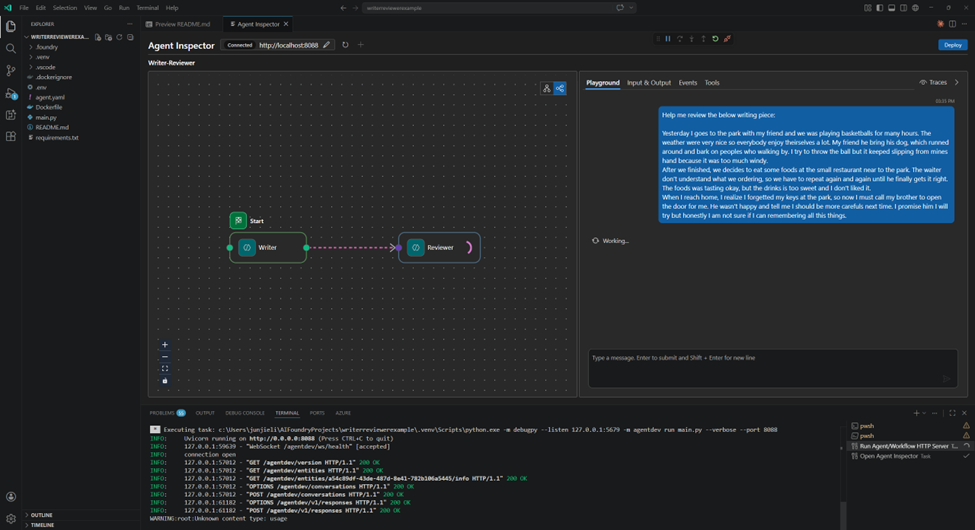Viewport: 975px width, 530px height.
Task: Expand the OUTLINE section
Action: (42, 515)
